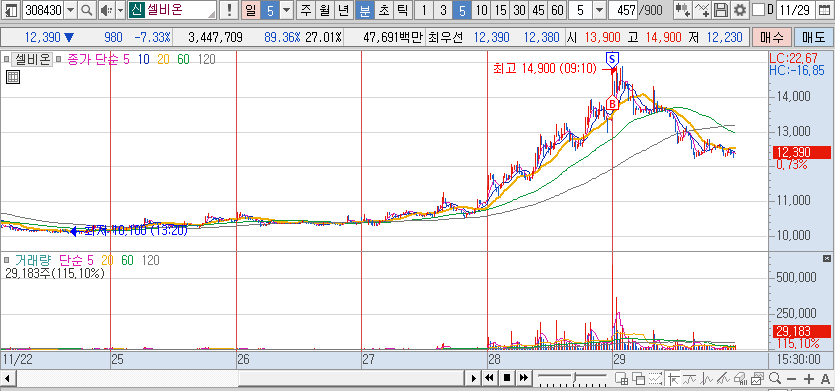Screen dimensions: 835x391
Task: Toggle volume indicator square beside 거래량
Action: (x=6, y=260)
